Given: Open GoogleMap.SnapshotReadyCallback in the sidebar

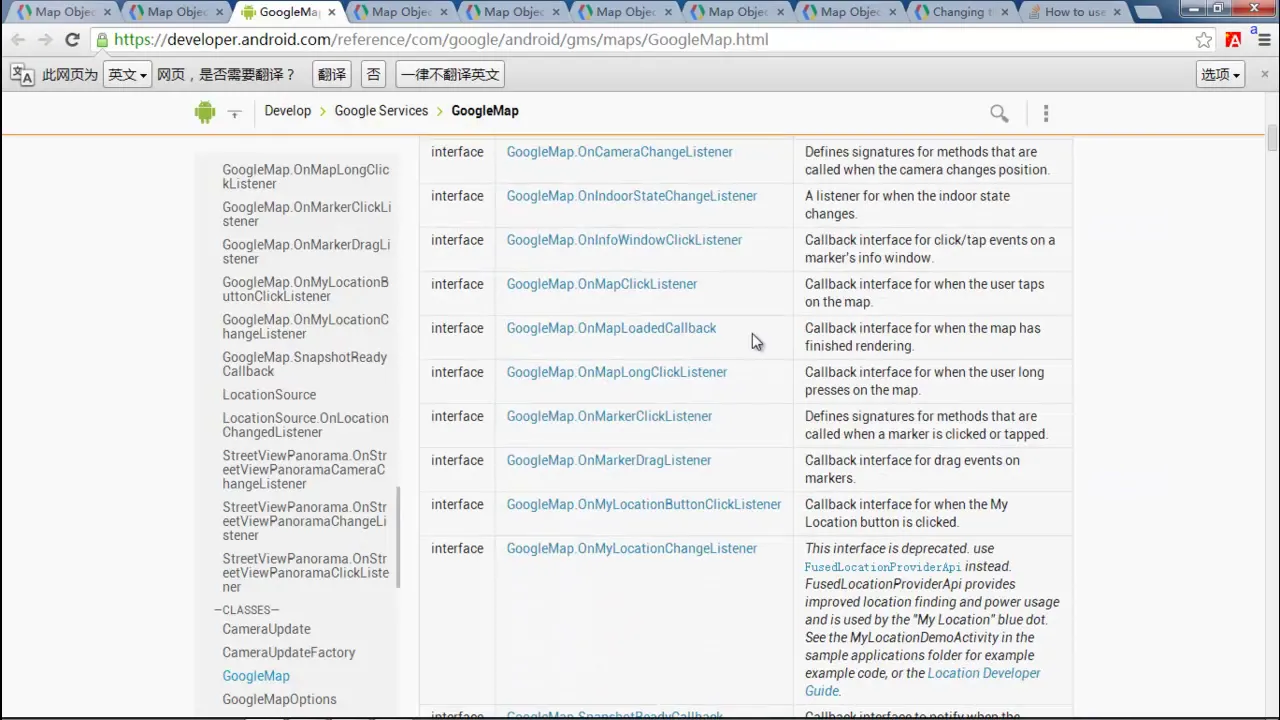Looking at the screenshot, I should click(305, 364).
